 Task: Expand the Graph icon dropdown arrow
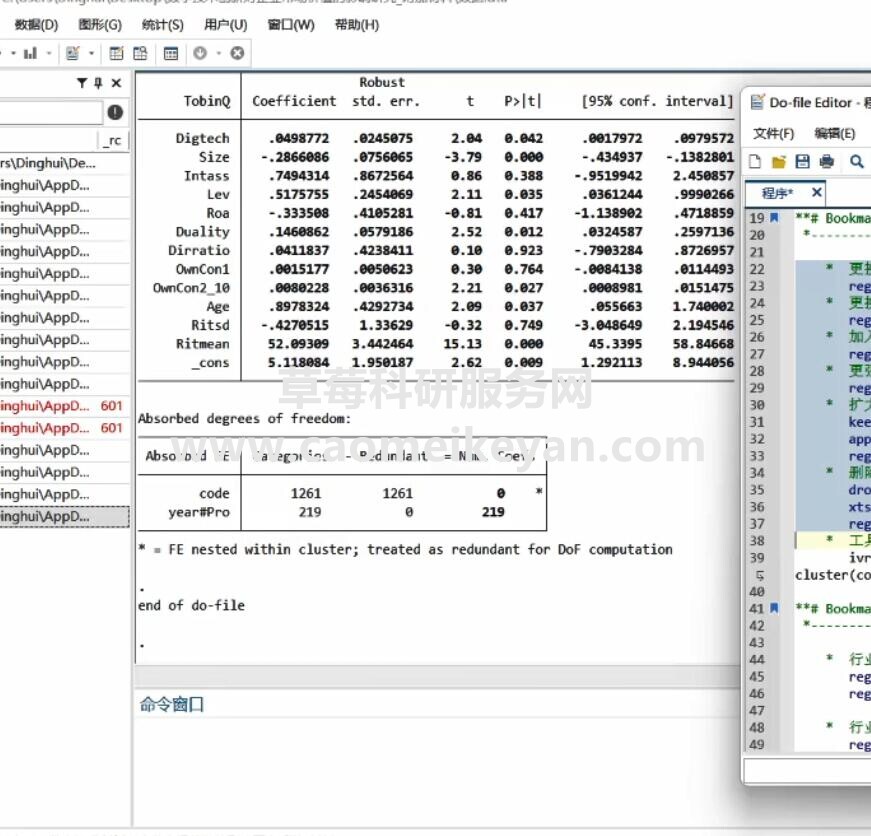49,53
